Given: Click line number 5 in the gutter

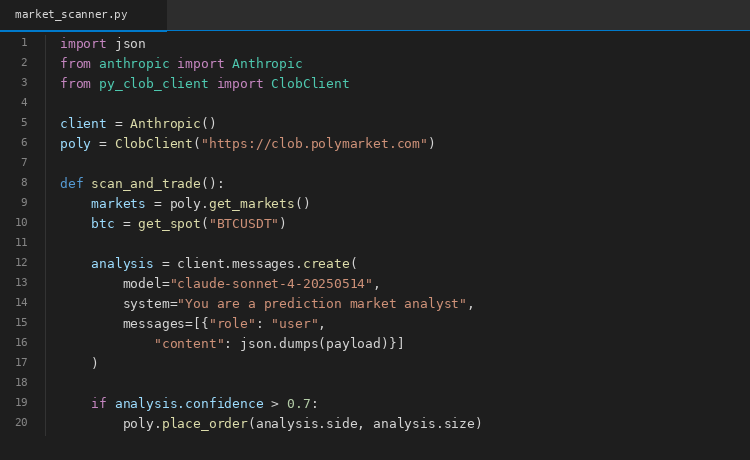Looking at the screenshot, I should coord(24,122).
